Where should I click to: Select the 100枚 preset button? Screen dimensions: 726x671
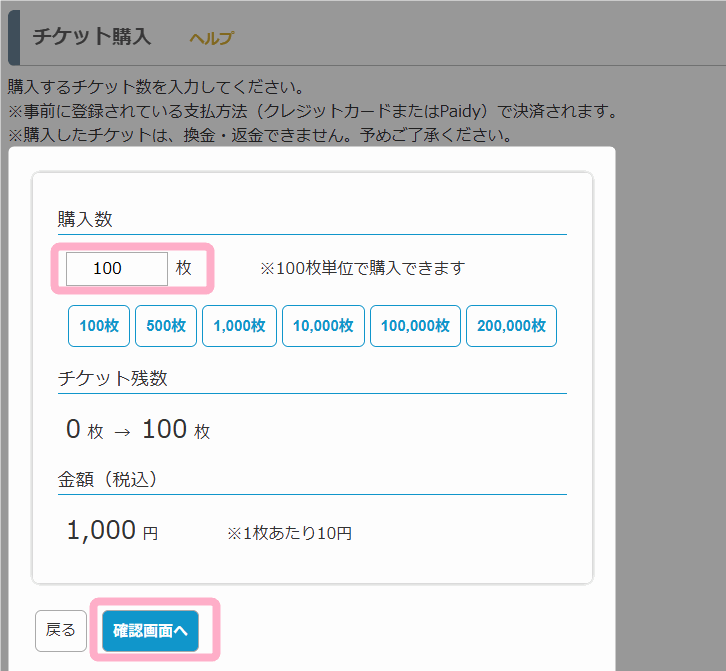coord(99,326)
